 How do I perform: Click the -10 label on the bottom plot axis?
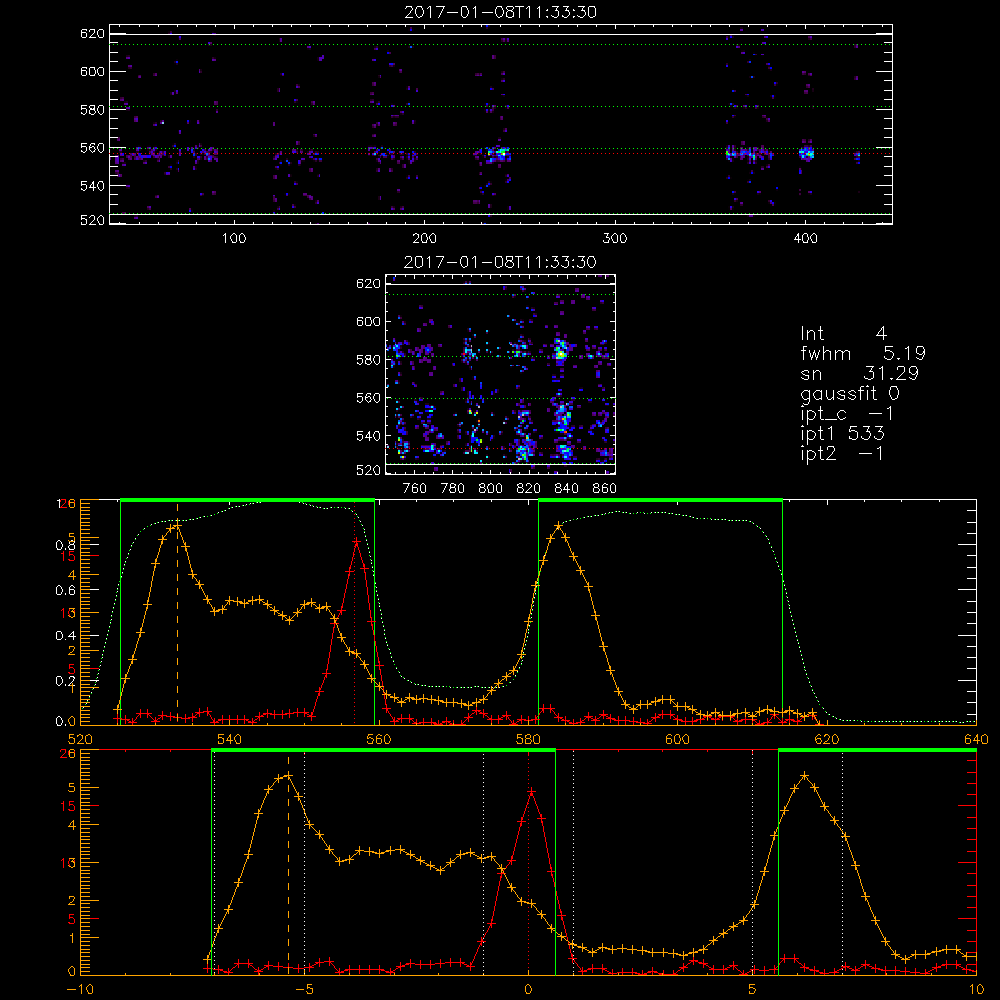(x=80, y=989)
